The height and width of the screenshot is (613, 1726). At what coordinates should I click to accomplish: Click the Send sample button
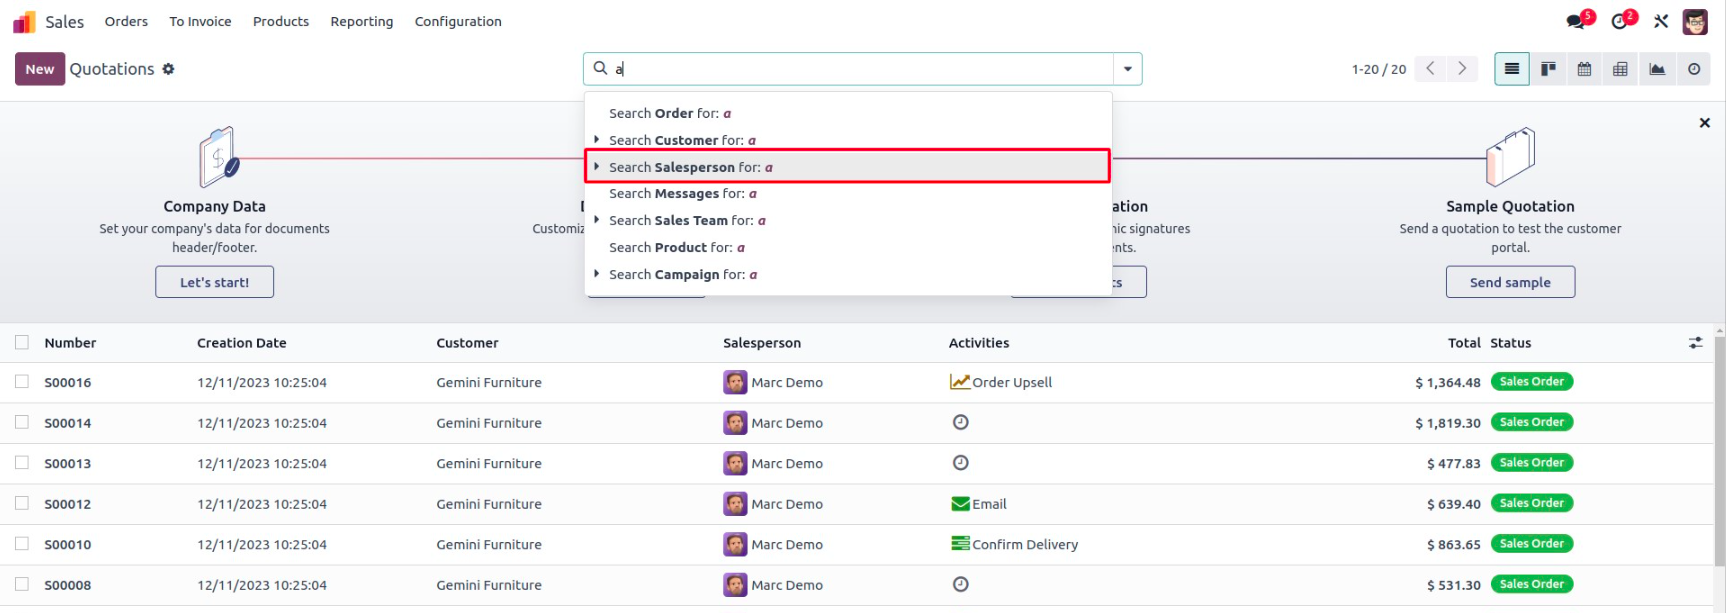[1509, 282]
